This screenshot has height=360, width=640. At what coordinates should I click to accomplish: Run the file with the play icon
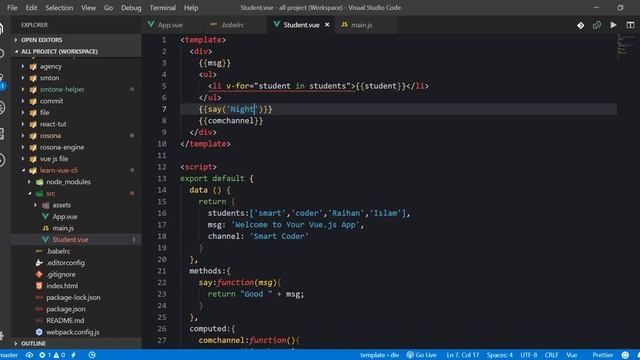pos(613,25)
